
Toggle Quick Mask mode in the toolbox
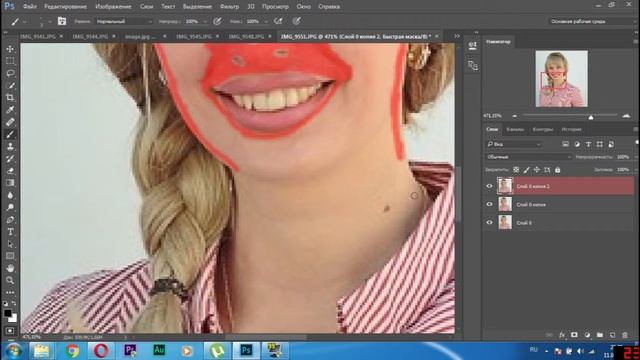click(x=10, y=331)
